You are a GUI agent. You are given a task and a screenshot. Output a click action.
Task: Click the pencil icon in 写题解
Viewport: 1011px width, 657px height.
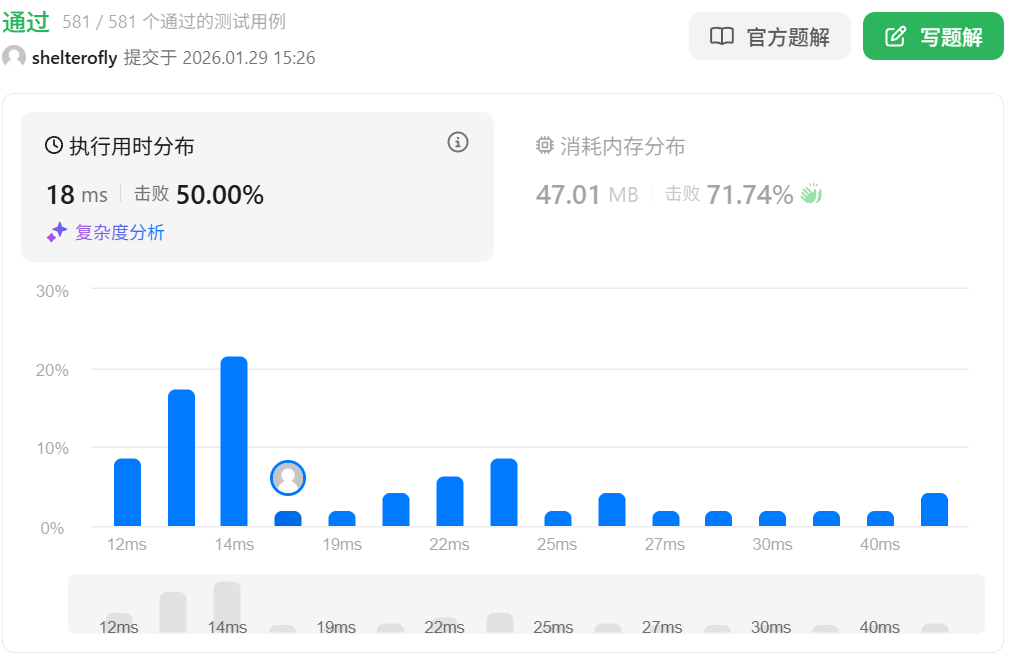(896, 37)
